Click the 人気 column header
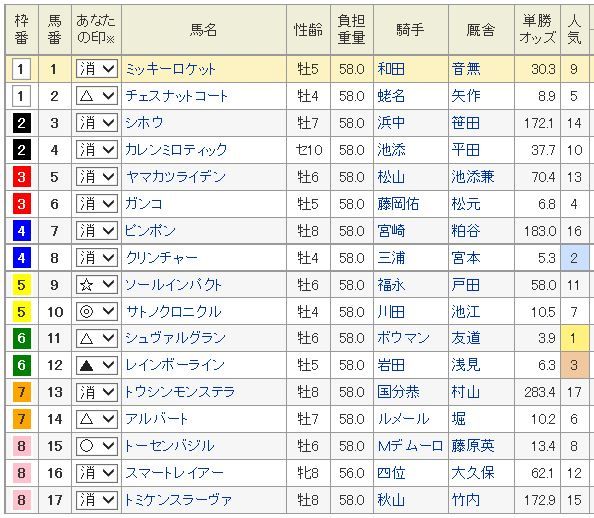The height and width of the screenshot is (518, 594). (574, 29)
